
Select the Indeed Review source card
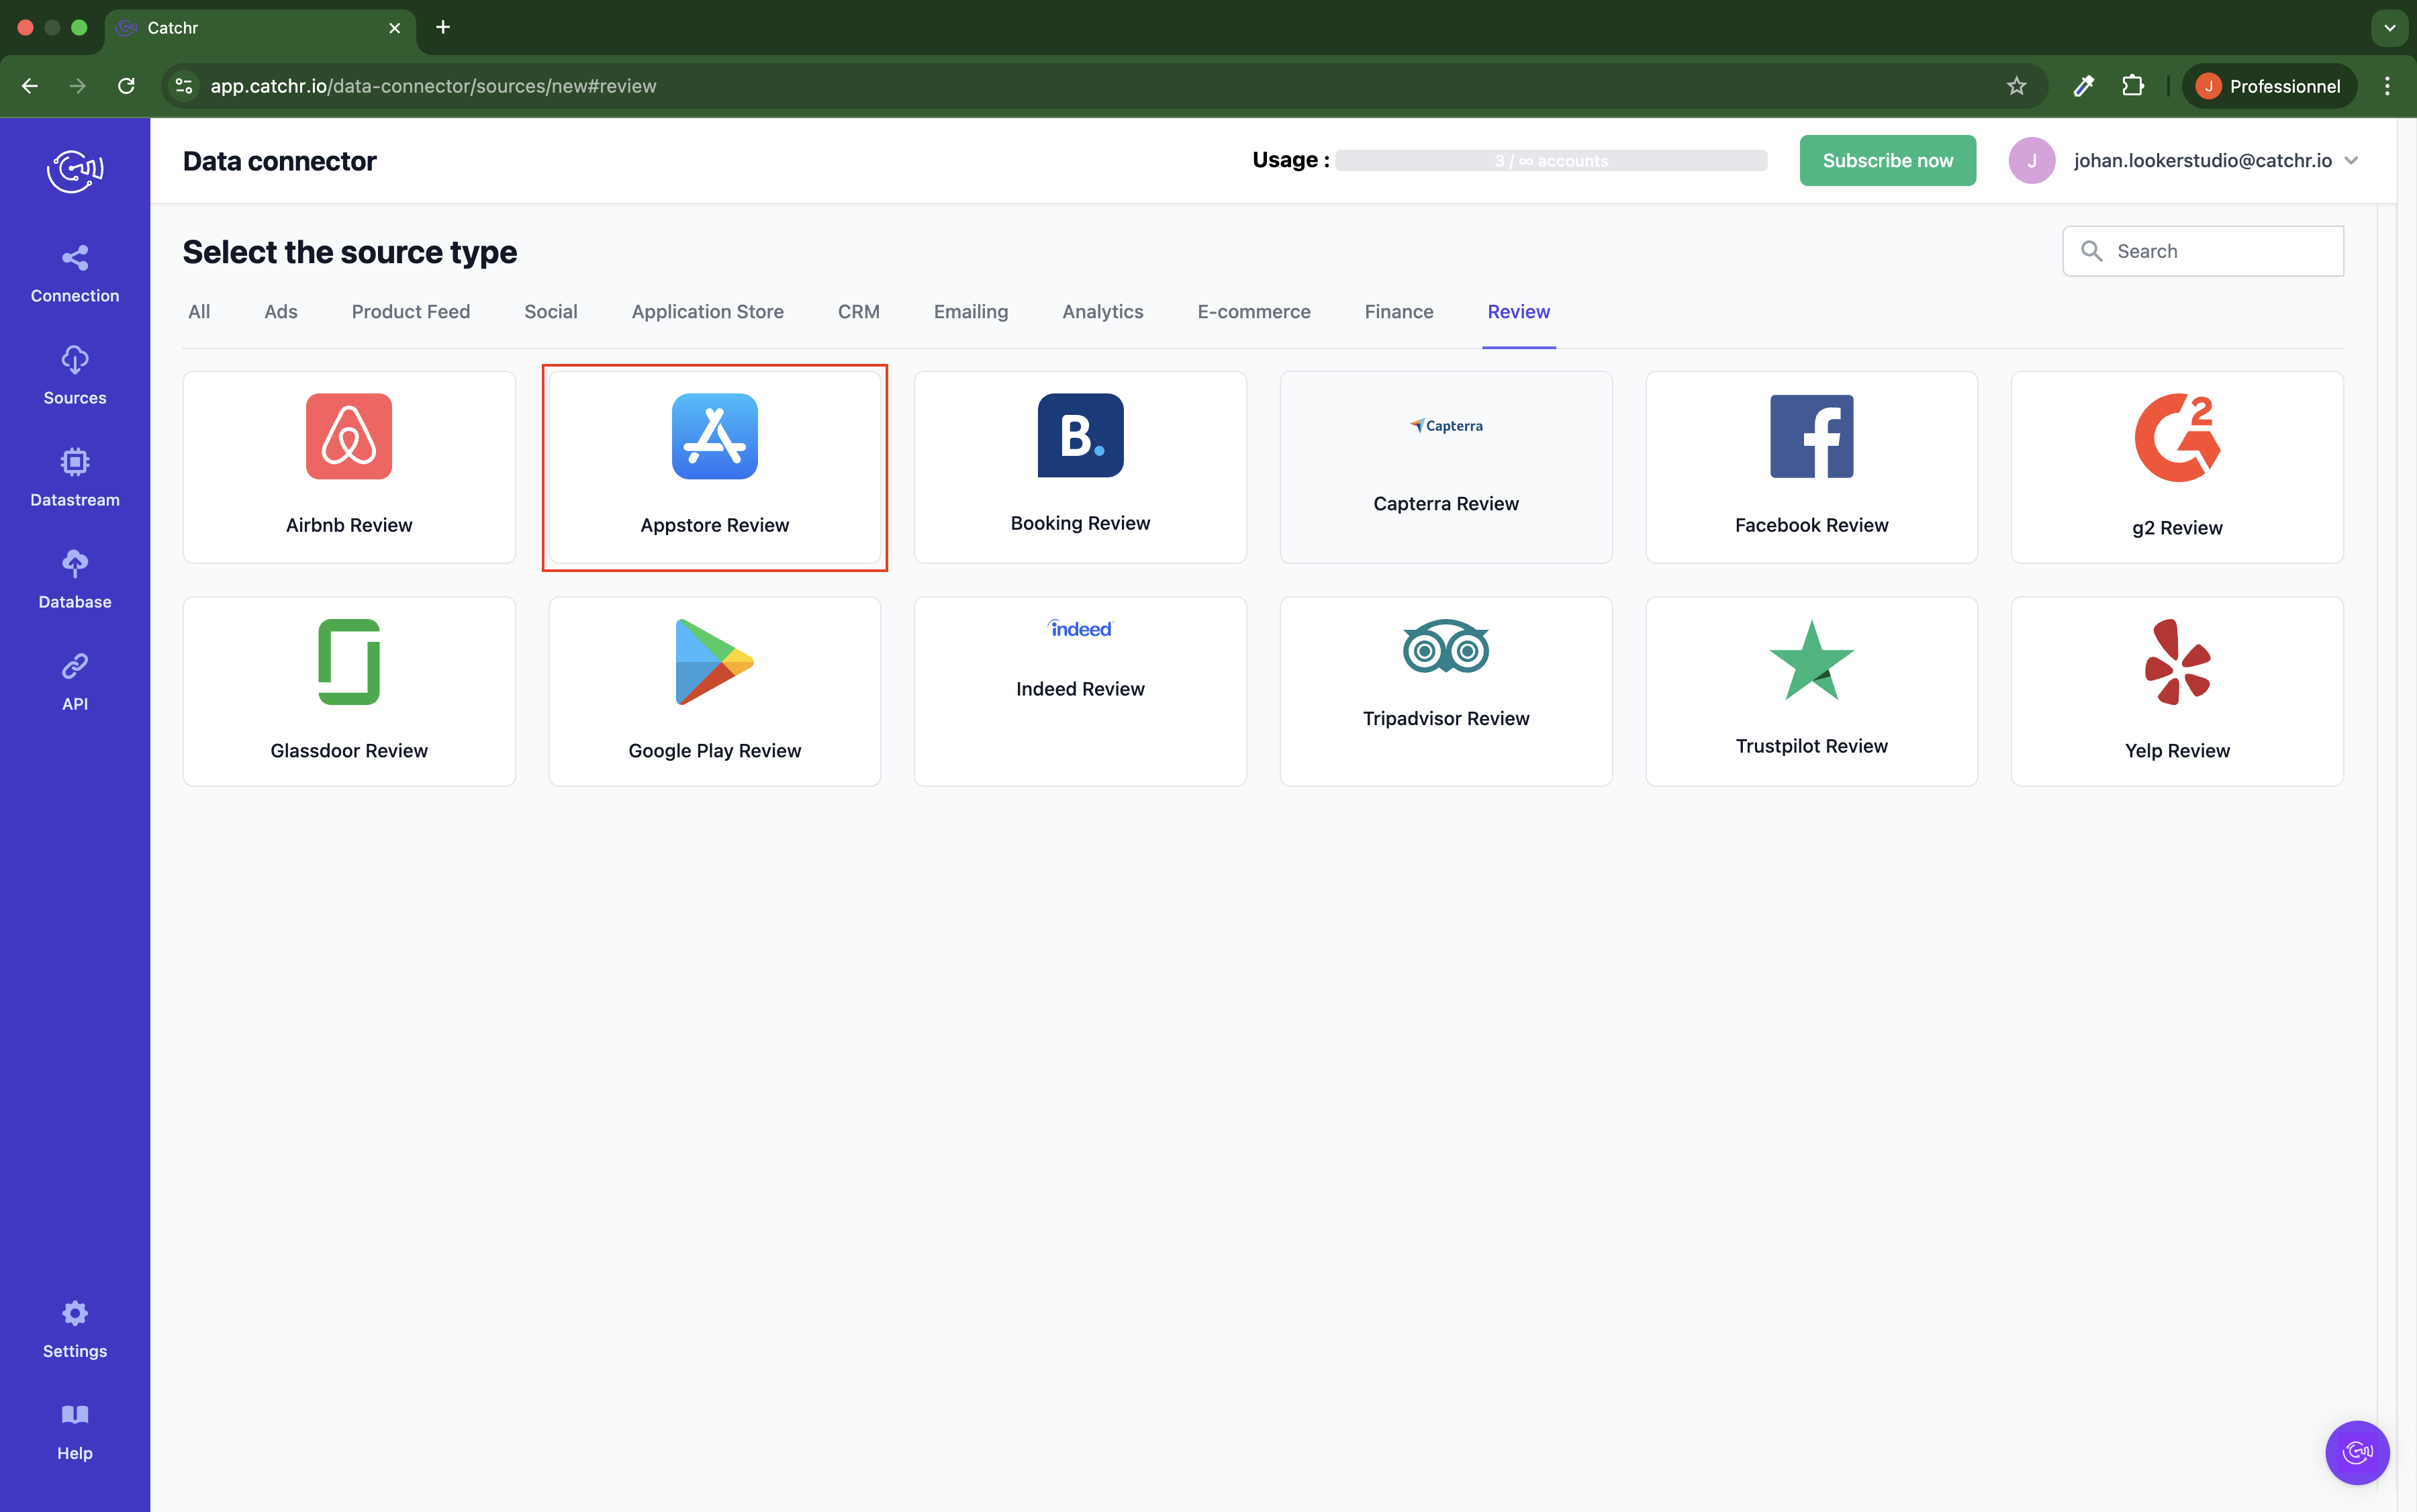click(x=1080, y=691)
